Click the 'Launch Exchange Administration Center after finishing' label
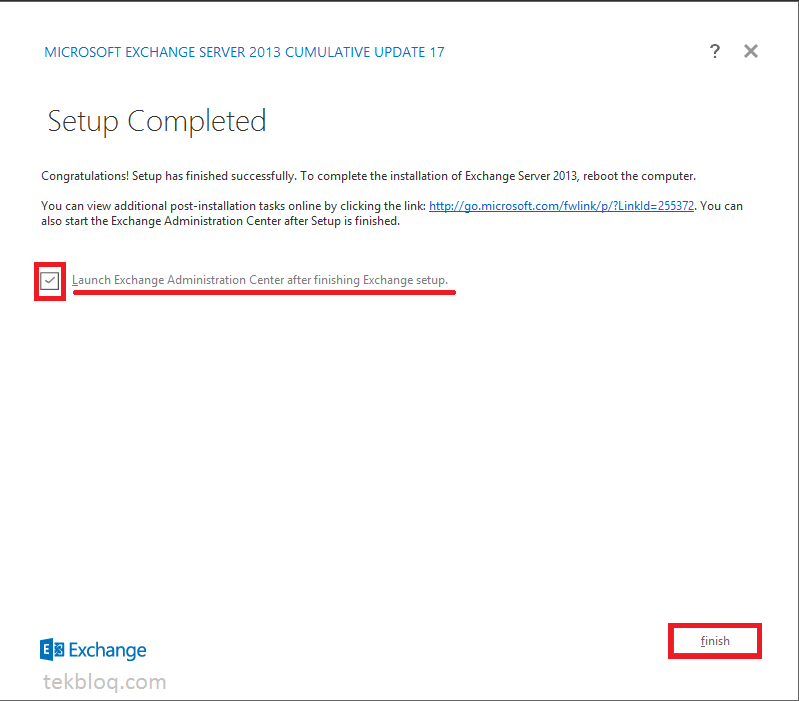The height and width of the screenshot is (701, 799). pos(260,280)
